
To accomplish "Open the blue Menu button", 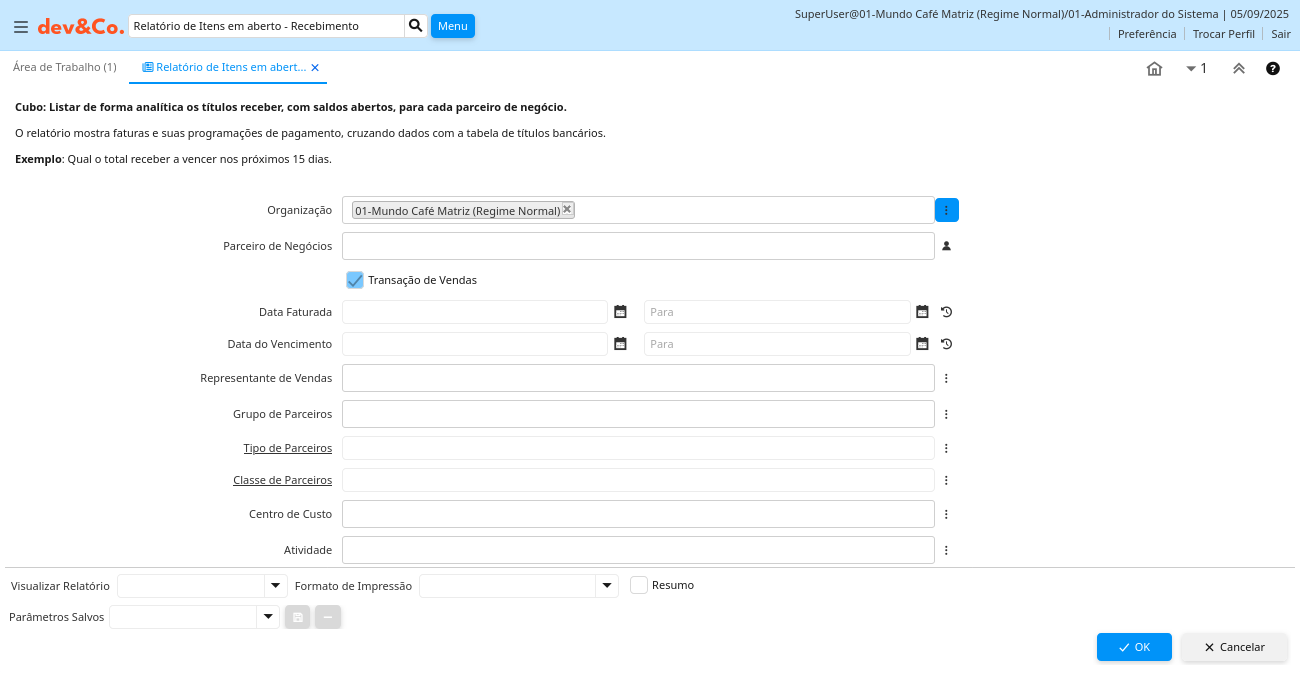I will [x=452, y=26].
